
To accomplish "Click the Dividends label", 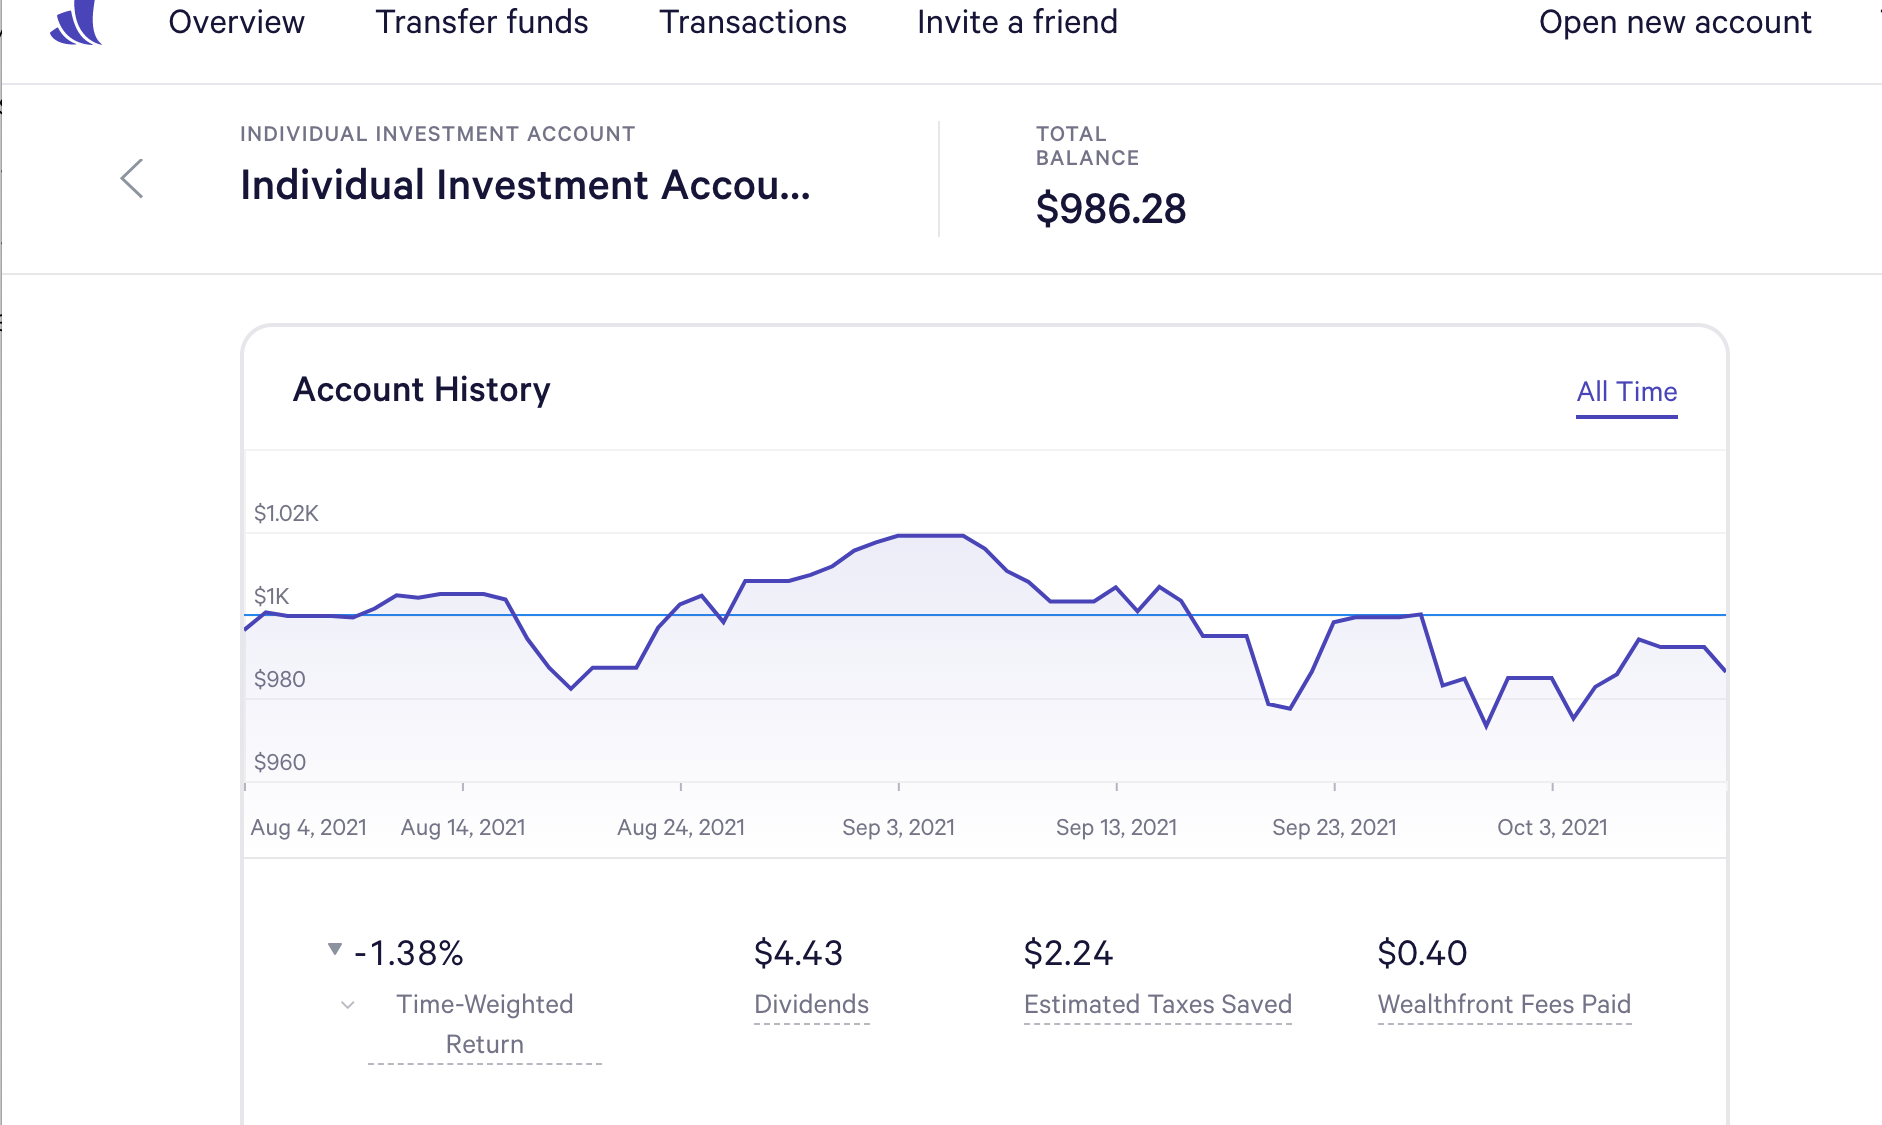I will (811, 1004).
